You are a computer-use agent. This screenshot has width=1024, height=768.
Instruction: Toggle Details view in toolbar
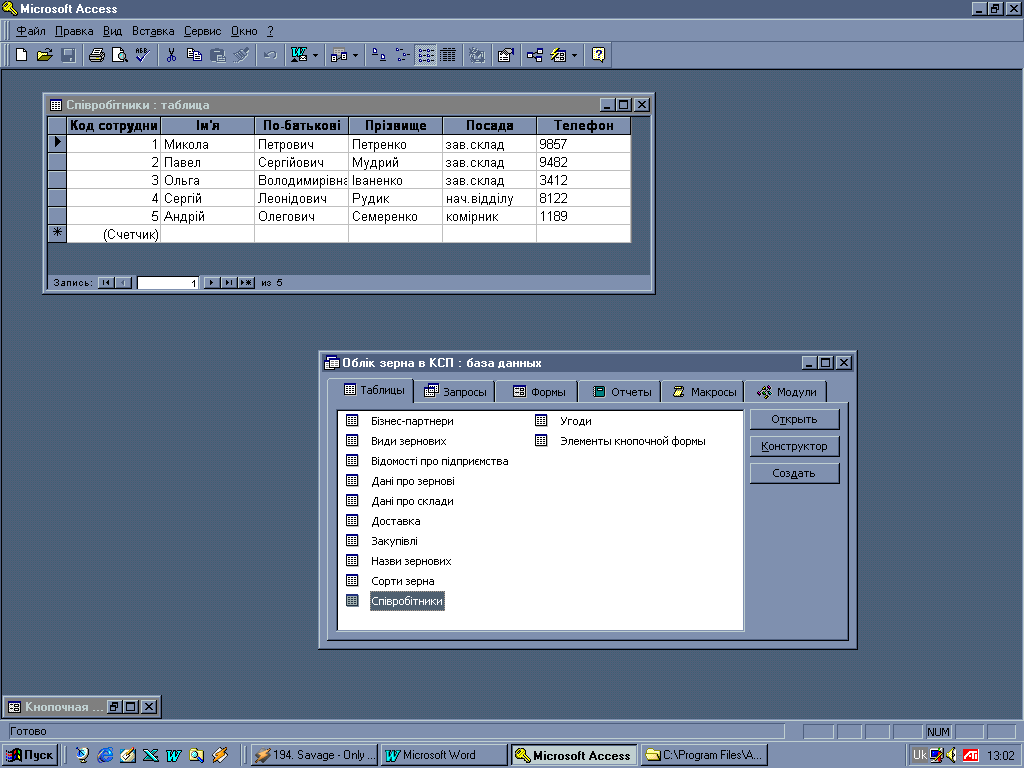(448, 55)
